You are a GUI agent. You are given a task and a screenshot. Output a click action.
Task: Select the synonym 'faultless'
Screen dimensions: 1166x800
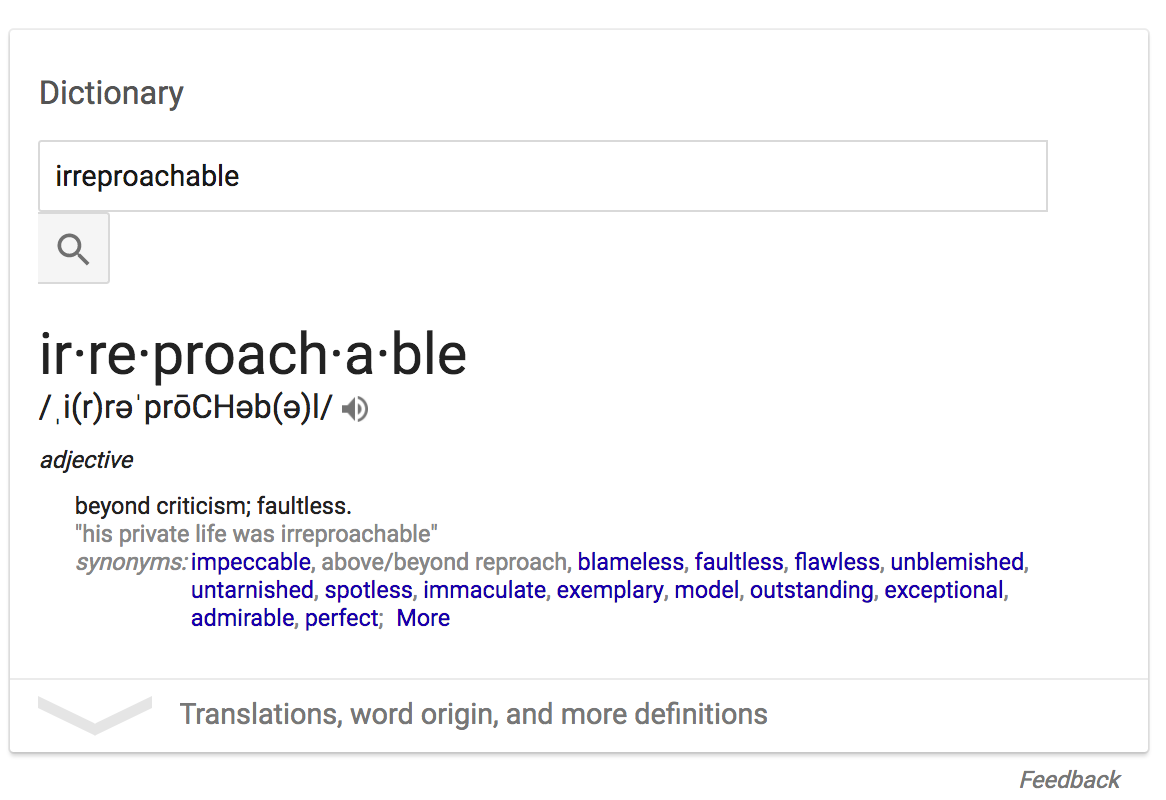click(738, 562)
